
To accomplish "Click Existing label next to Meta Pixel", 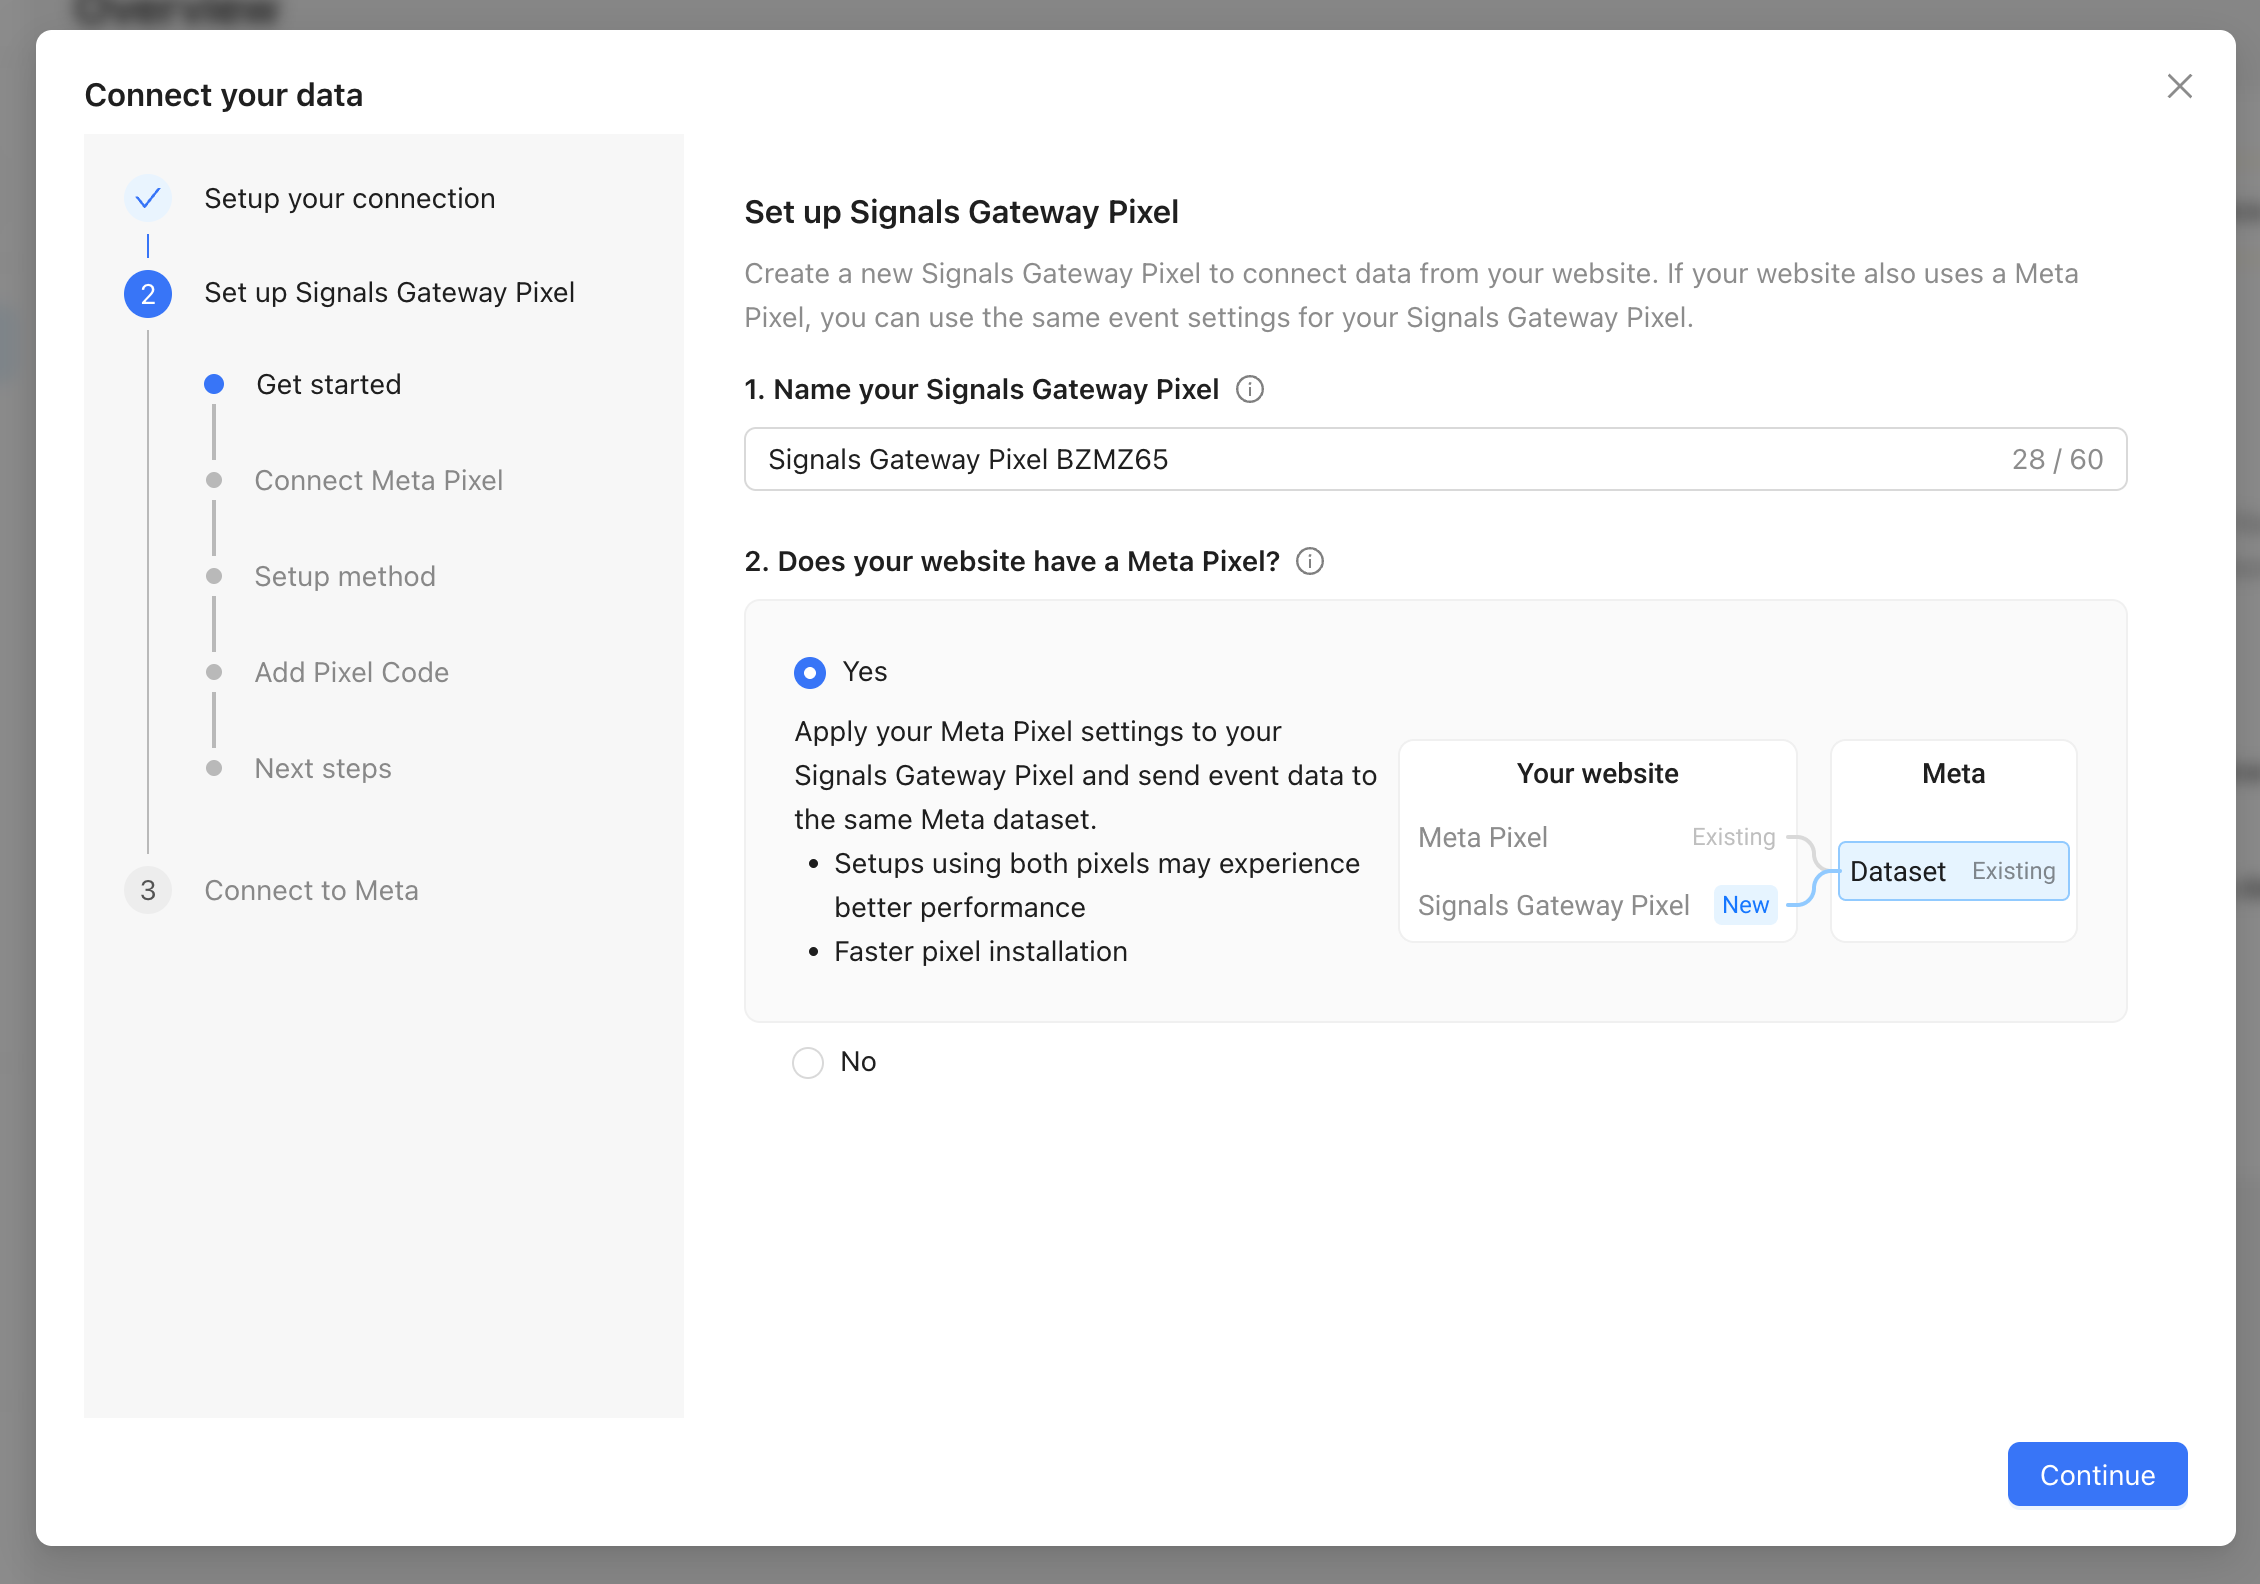I will tap(1733, 837).
